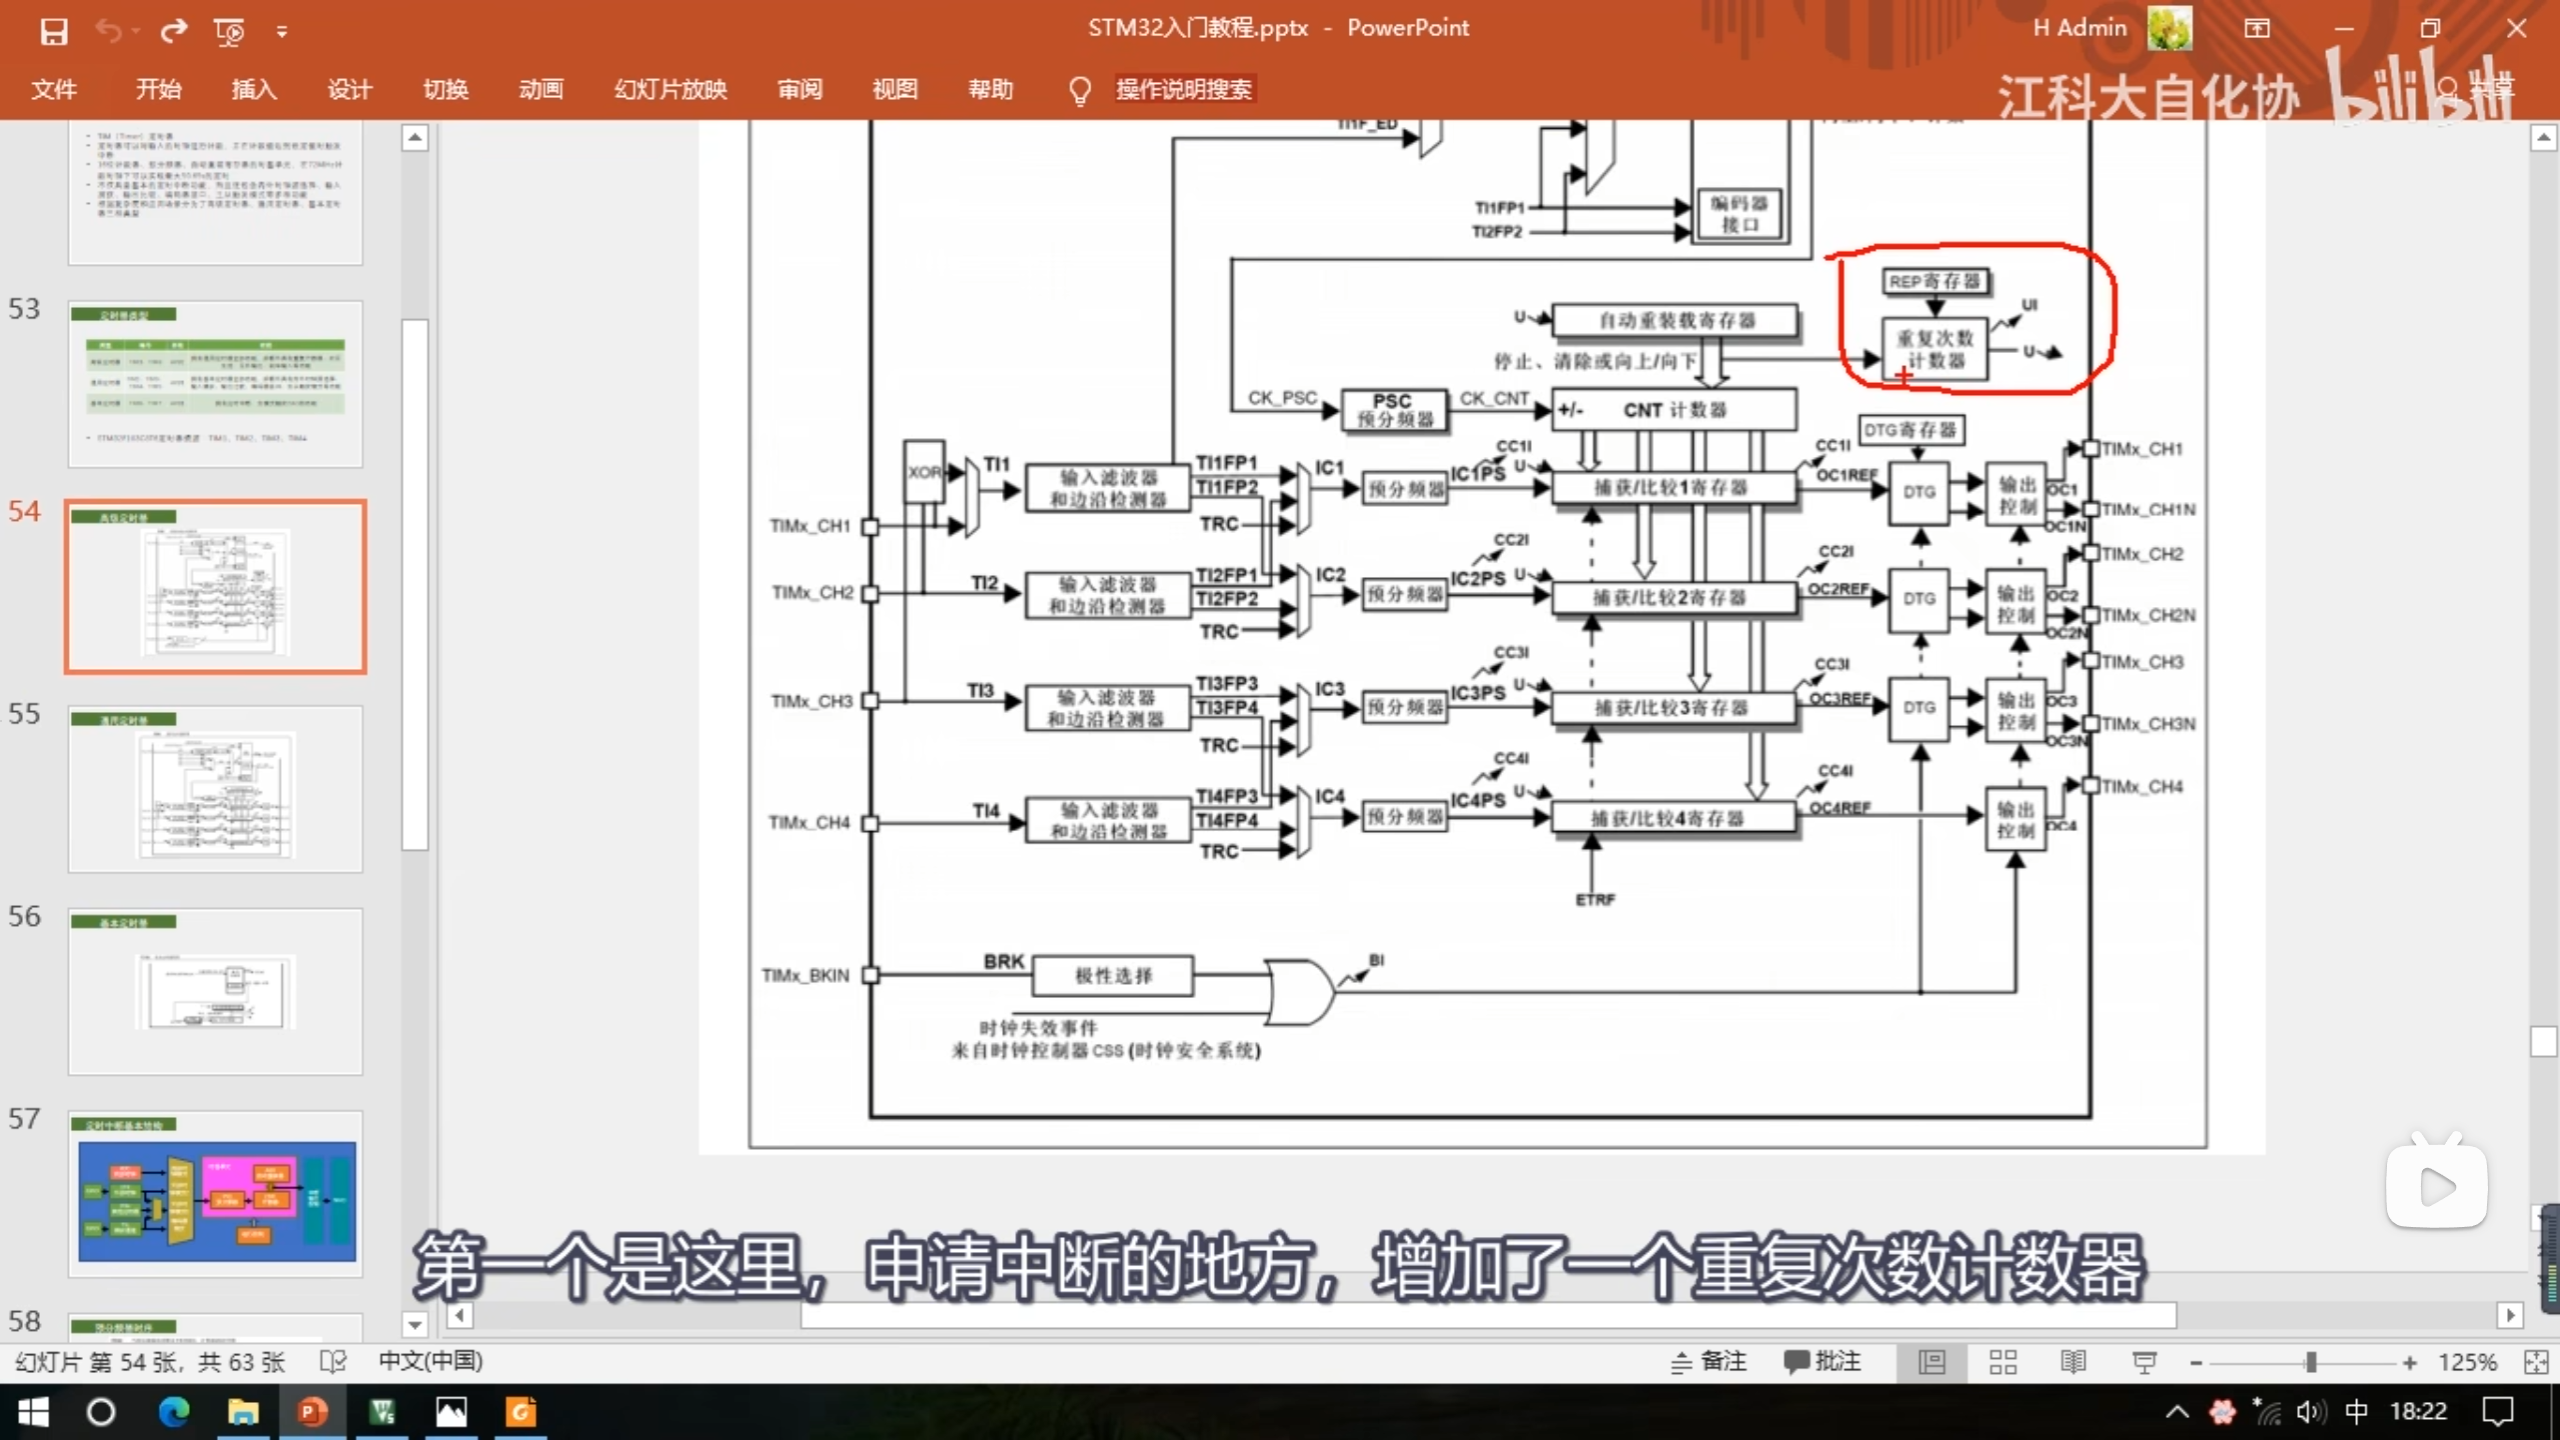Click the Redo arrow icon
Screen dimensions: 2560x1440
coord(174,32)
